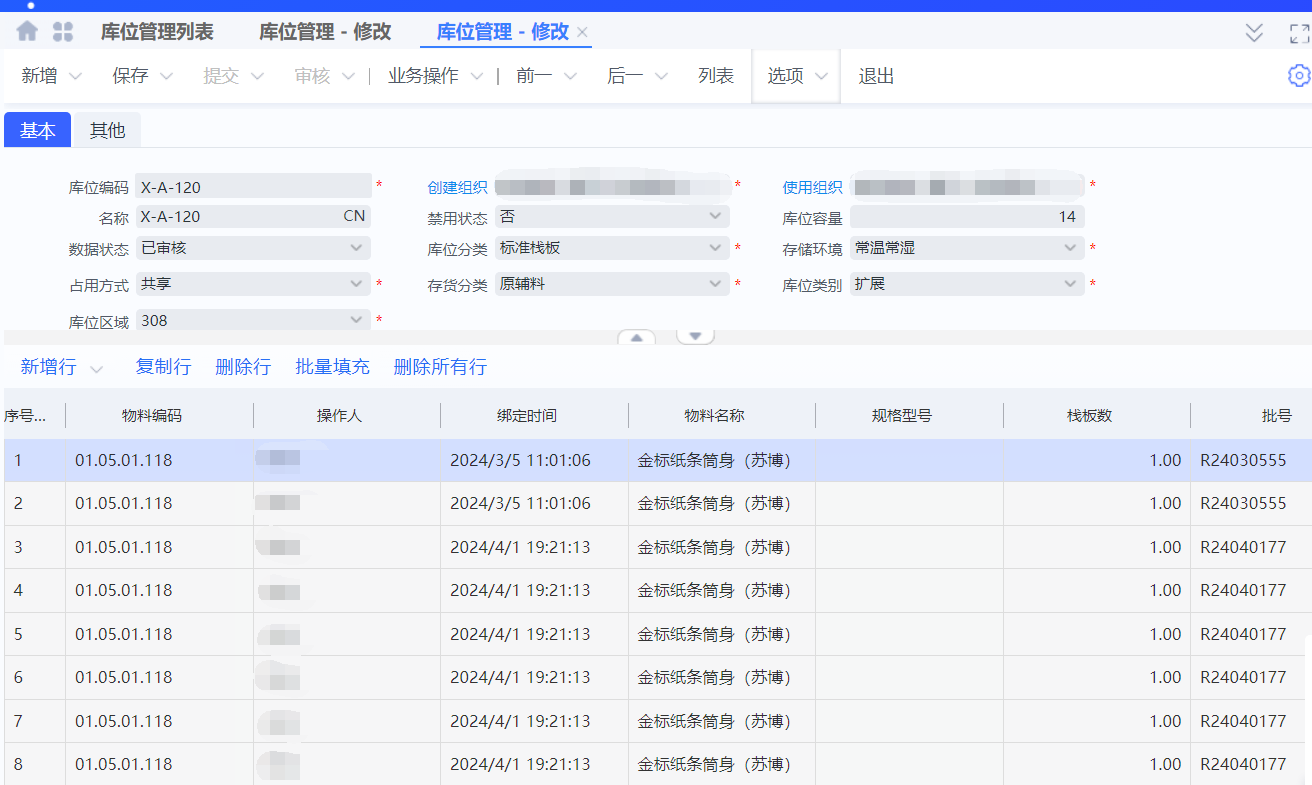Click 新增行 to add row

pyautogui.click(x=48, y=367)
